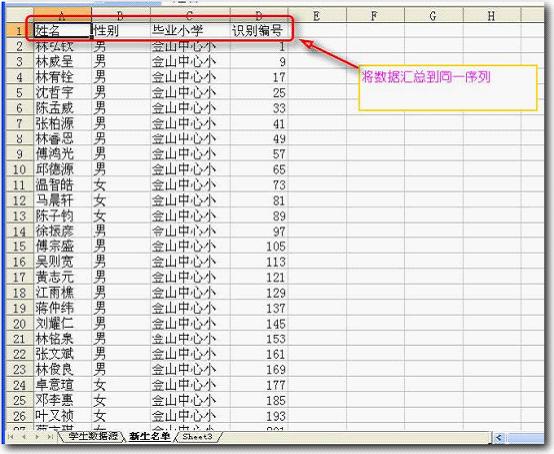
Task: Select column A header
Action: pyautogui.click(x=62, y=16)
